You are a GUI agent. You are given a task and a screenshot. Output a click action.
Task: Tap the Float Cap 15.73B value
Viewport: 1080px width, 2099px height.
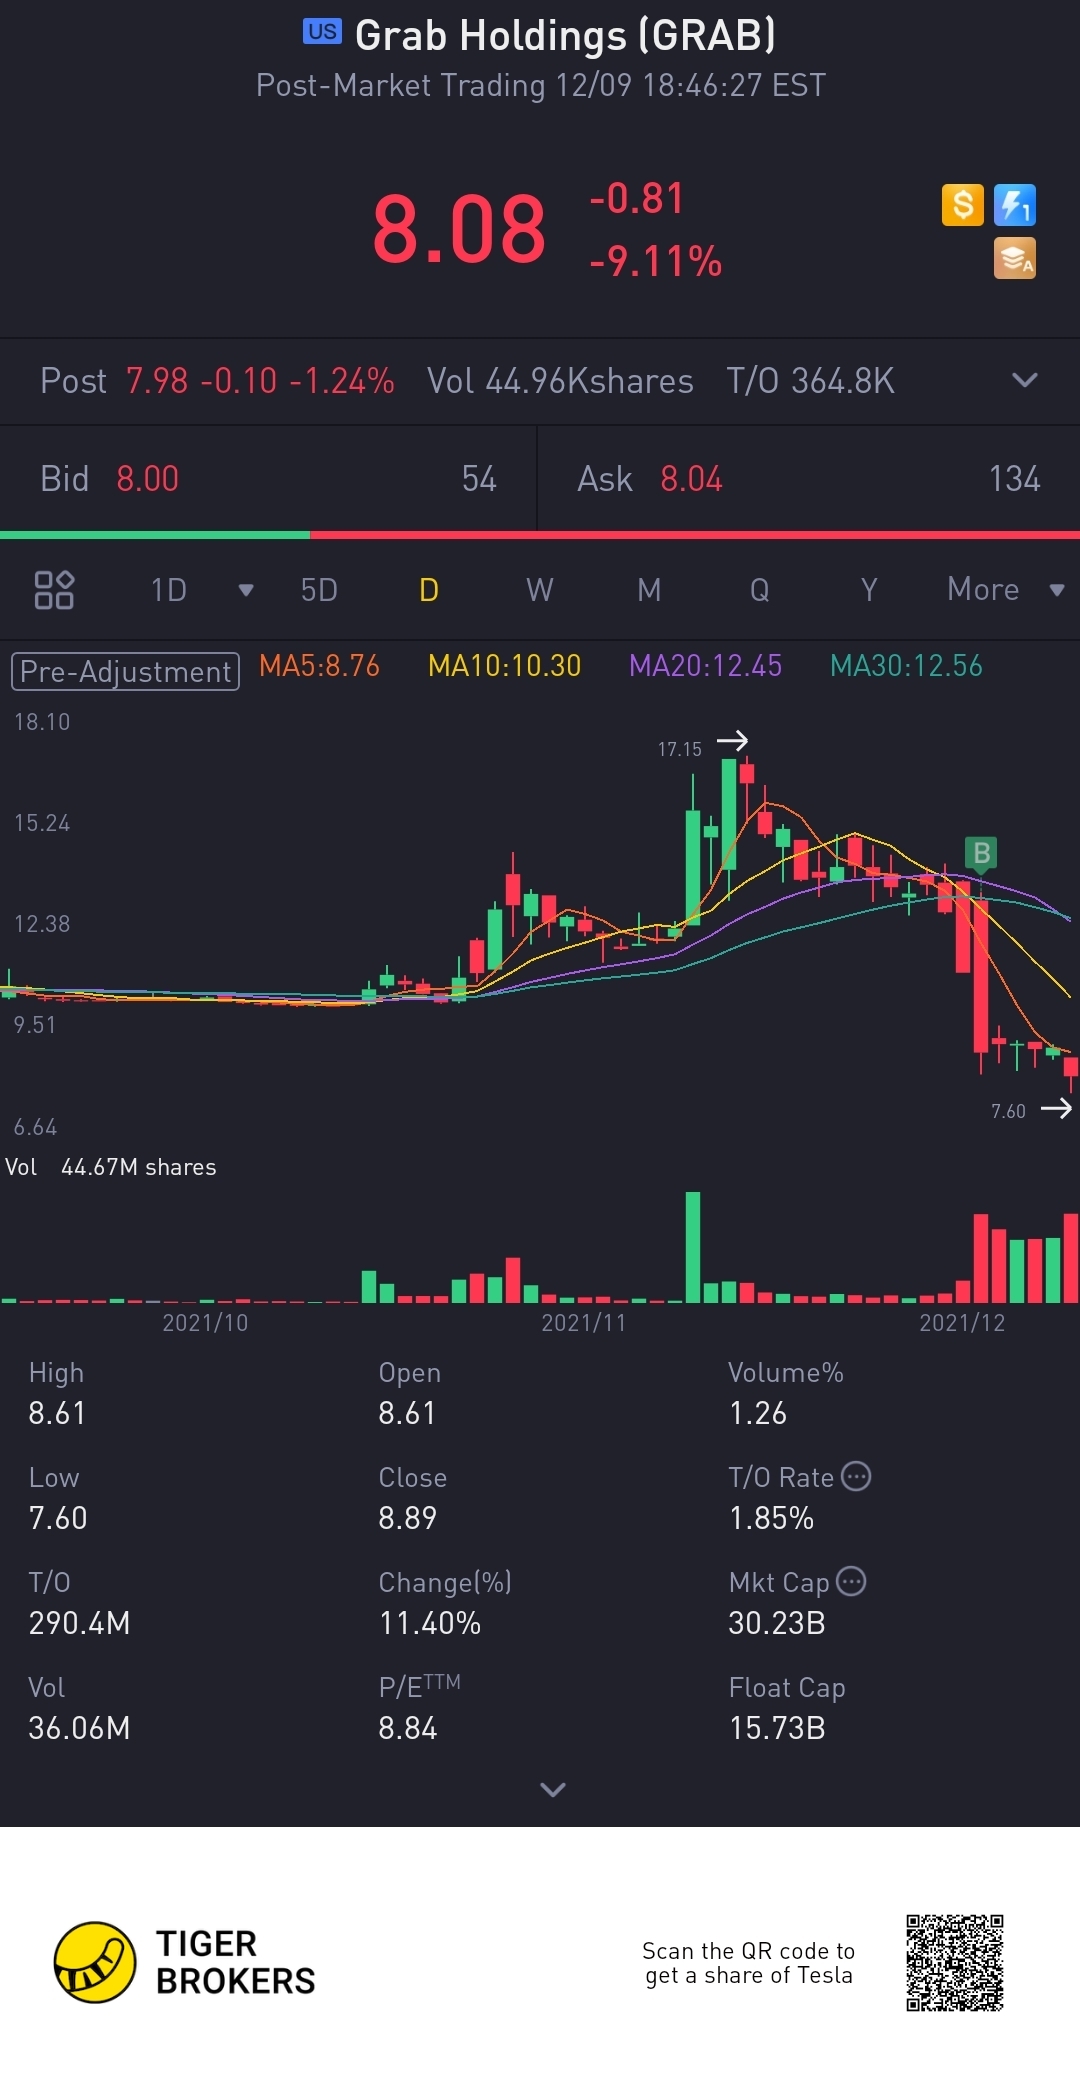tap(777, 1728)
